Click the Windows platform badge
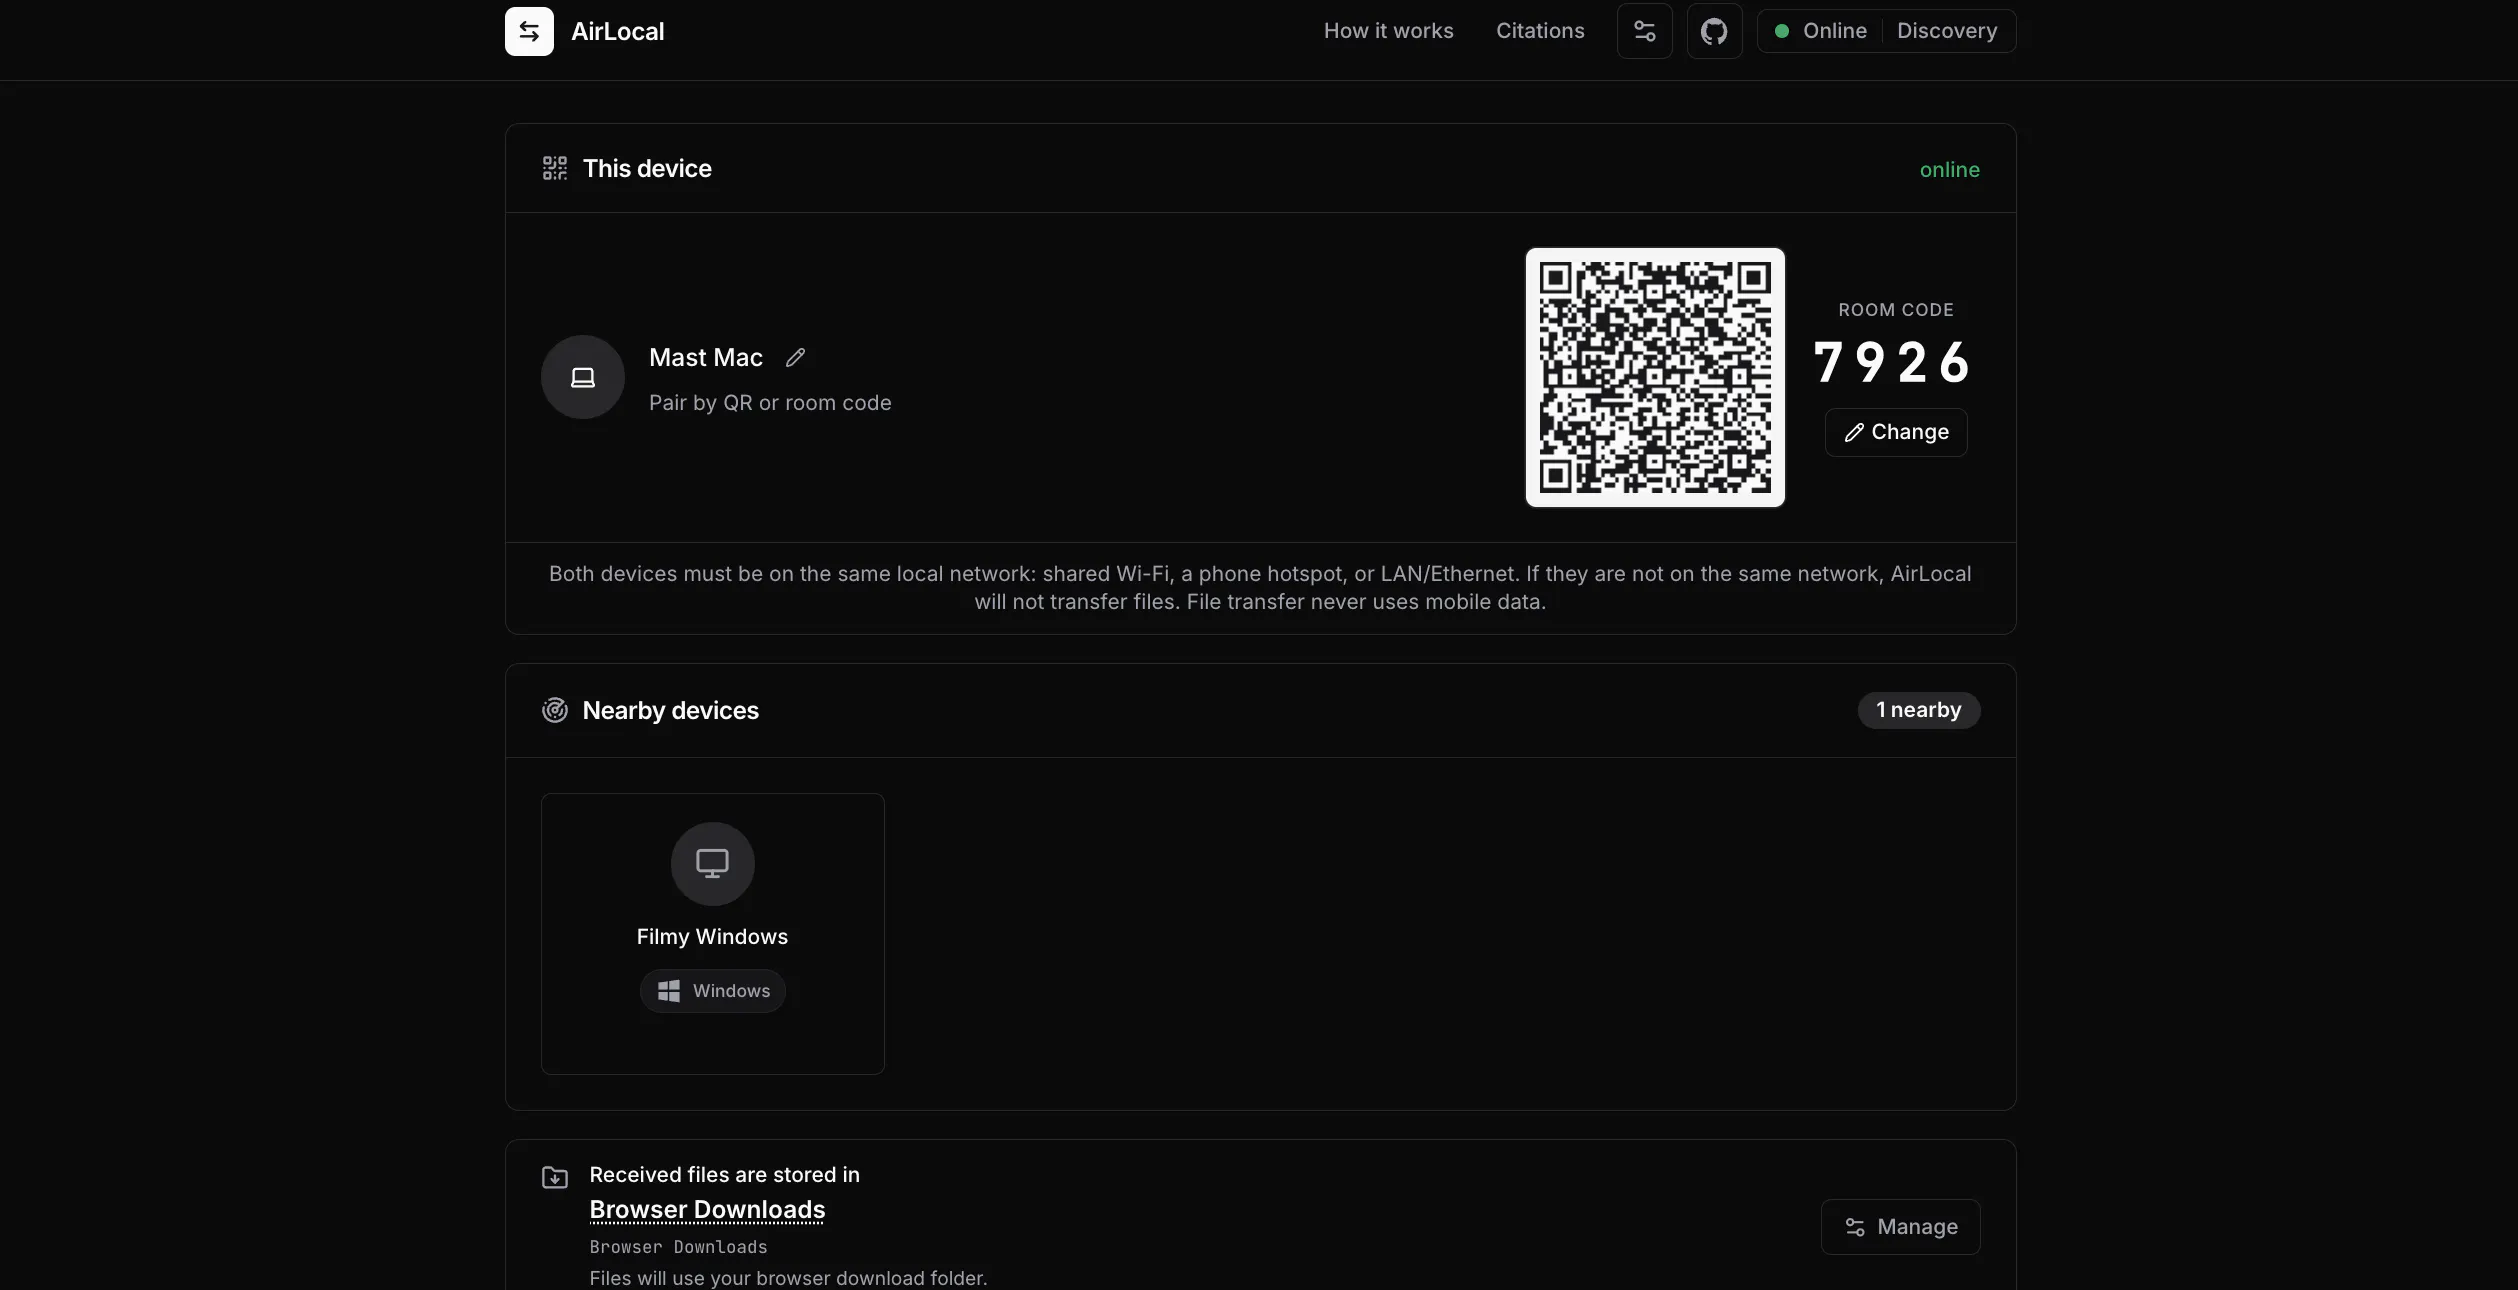Viewport: 2518px width, 1290px height. tap(713, 991)
